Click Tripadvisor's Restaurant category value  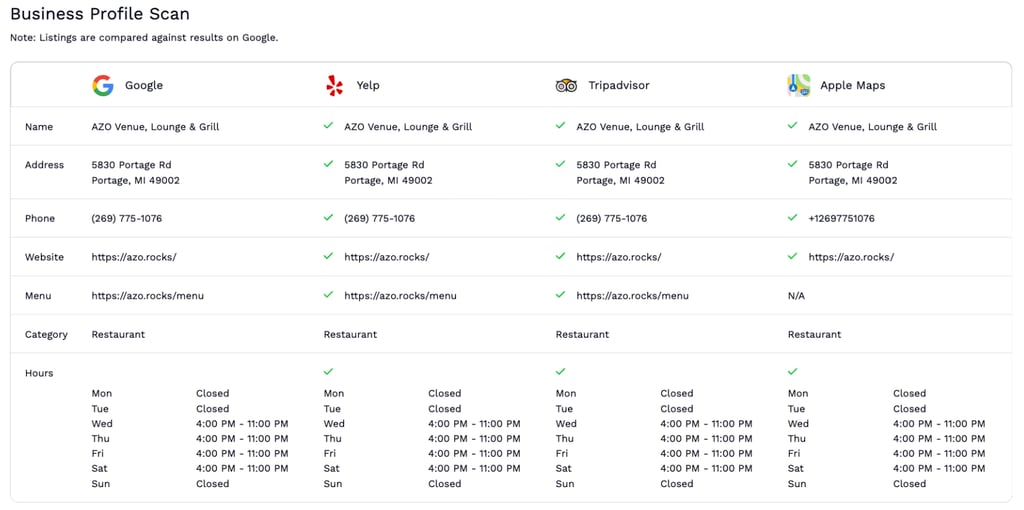(x=582, y=334)
